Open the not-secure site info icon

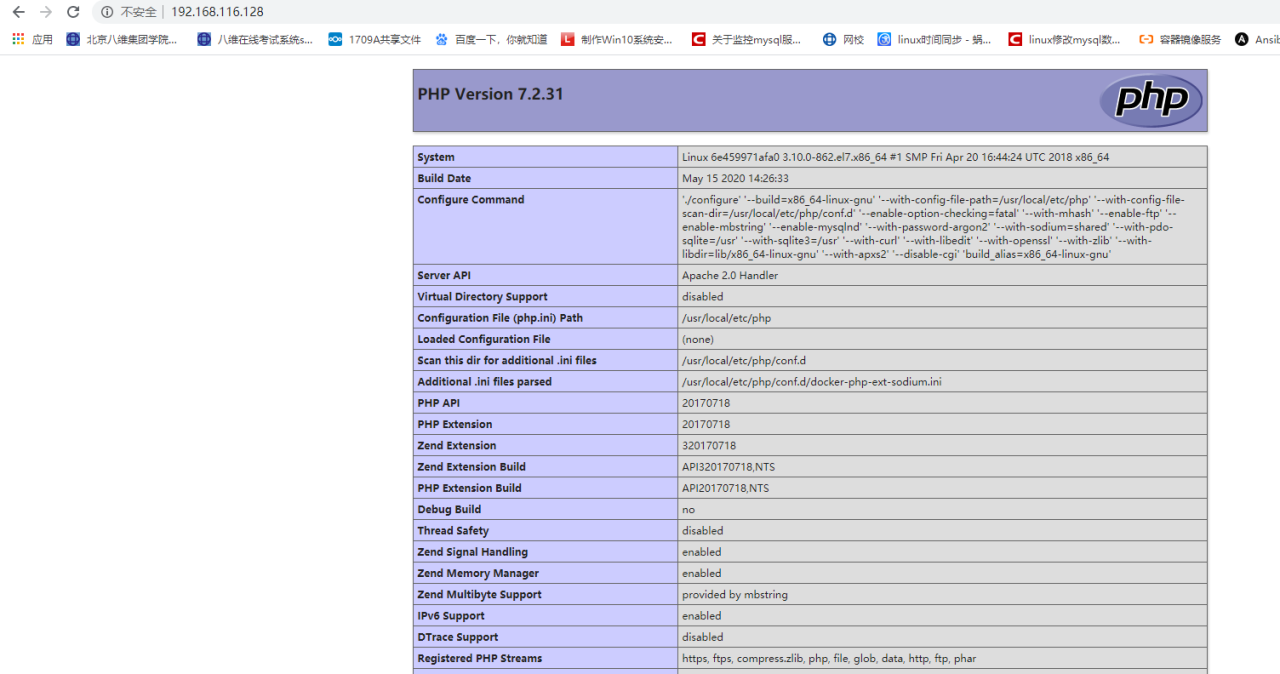coord(107,12)
